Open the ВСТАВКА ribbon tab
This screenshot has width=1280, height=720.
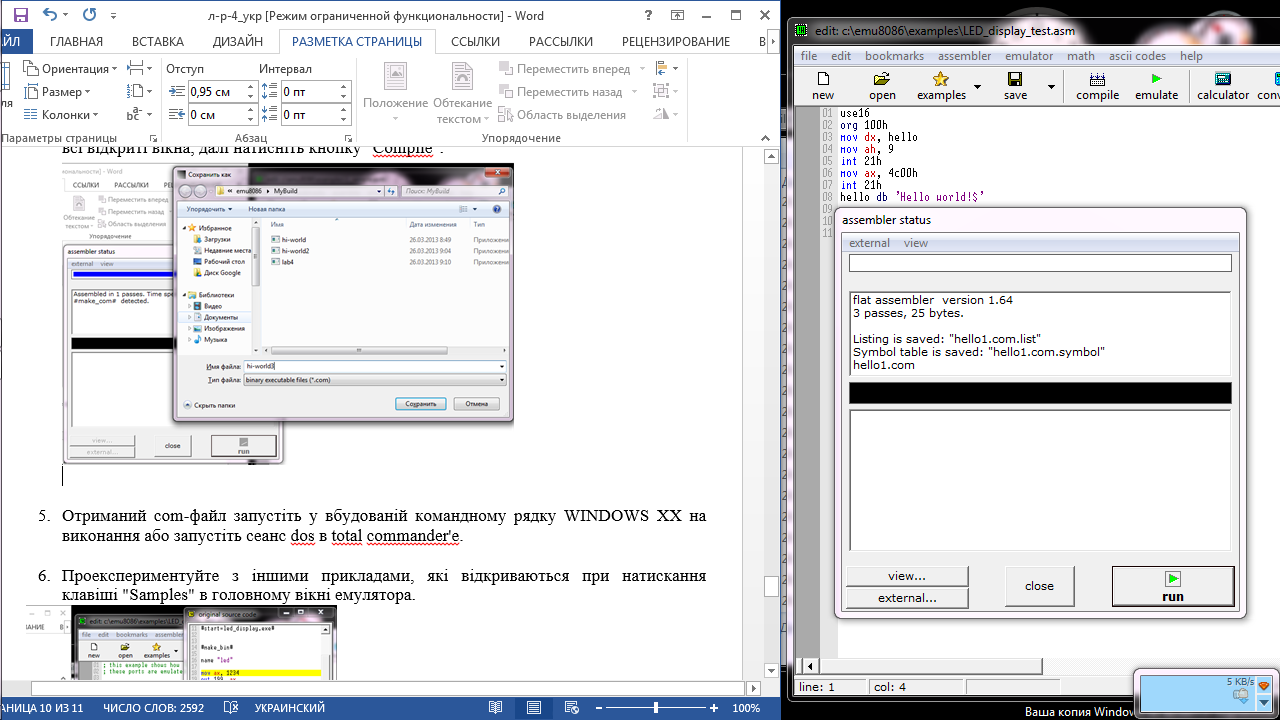(x=158, y=41)
